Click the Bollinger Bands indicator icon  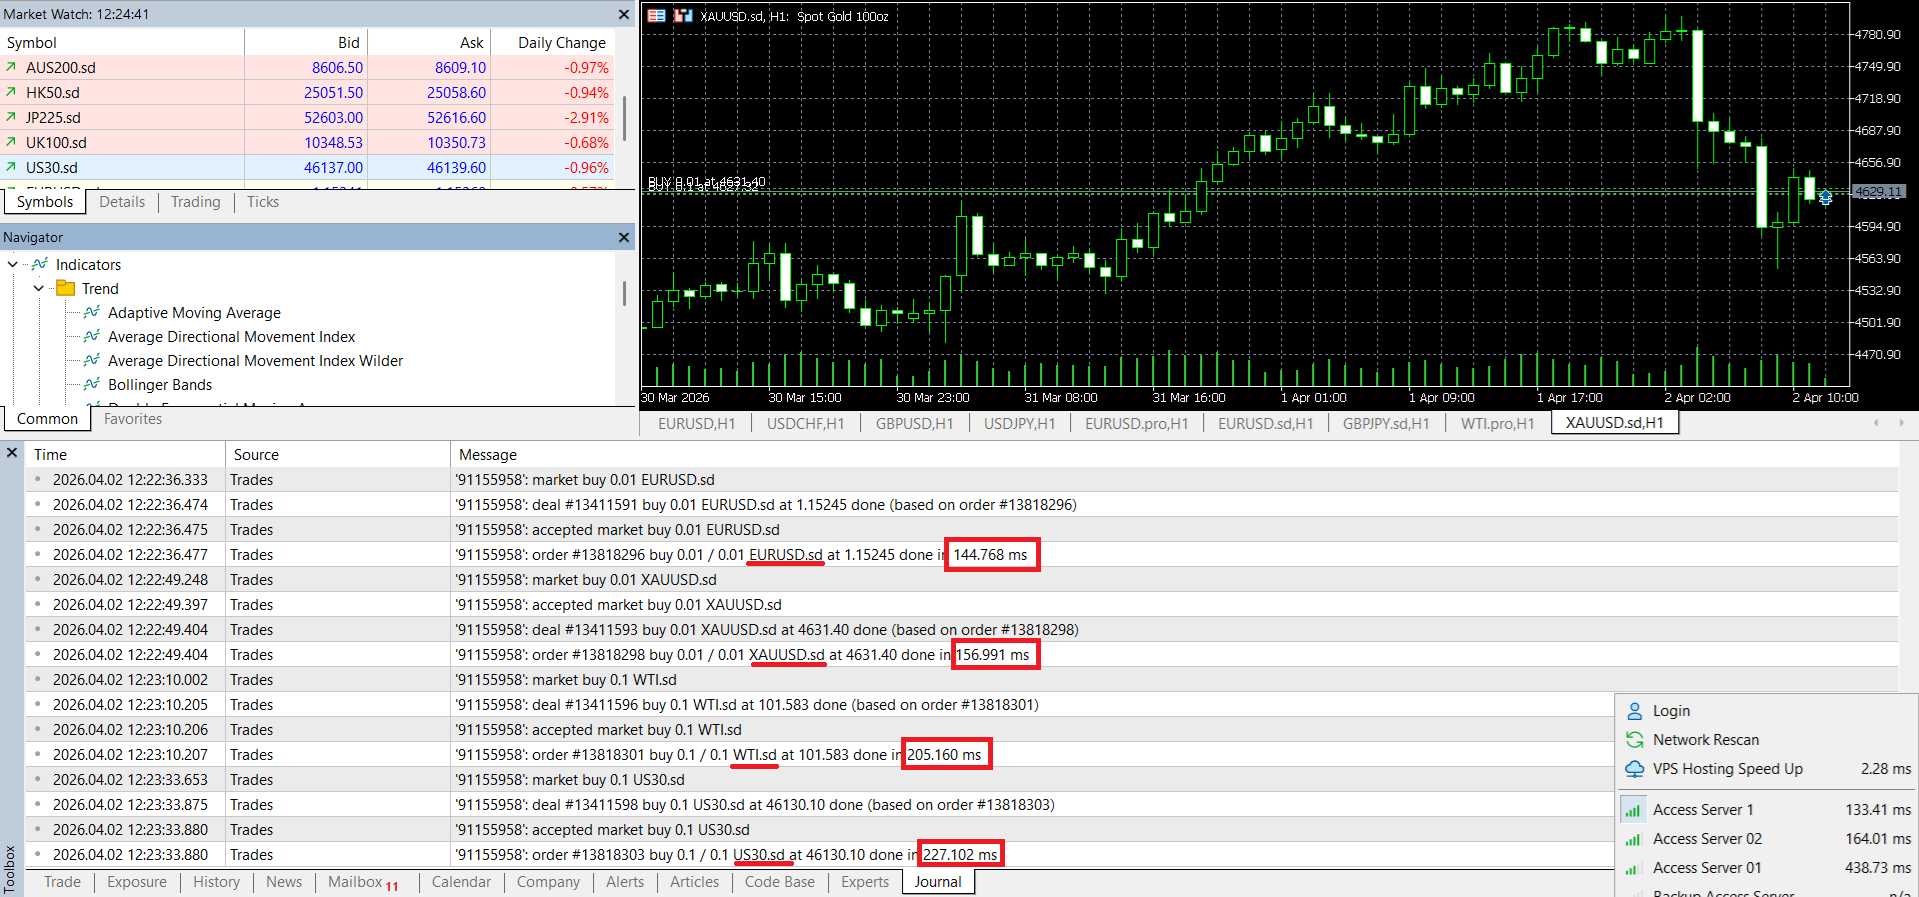92,384
